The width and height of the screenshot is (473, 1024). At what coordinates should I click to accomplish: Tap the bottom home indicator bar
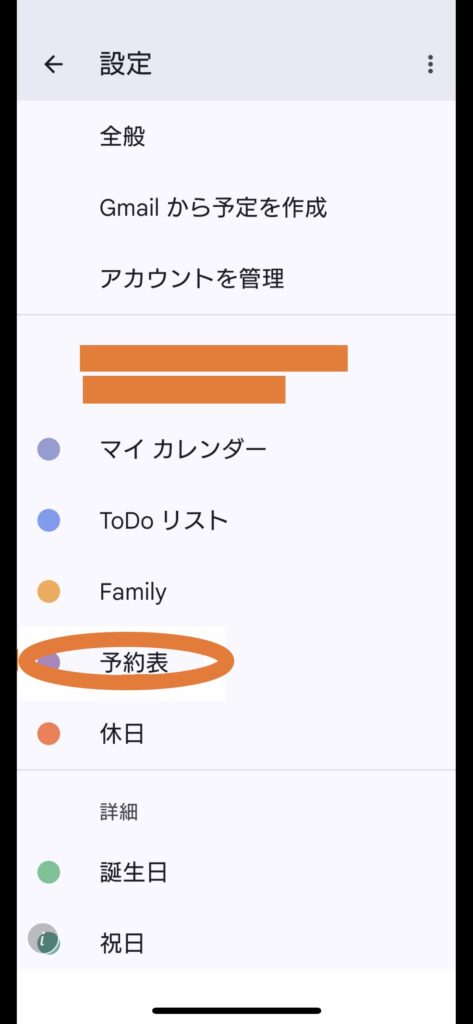point(236,1010)
